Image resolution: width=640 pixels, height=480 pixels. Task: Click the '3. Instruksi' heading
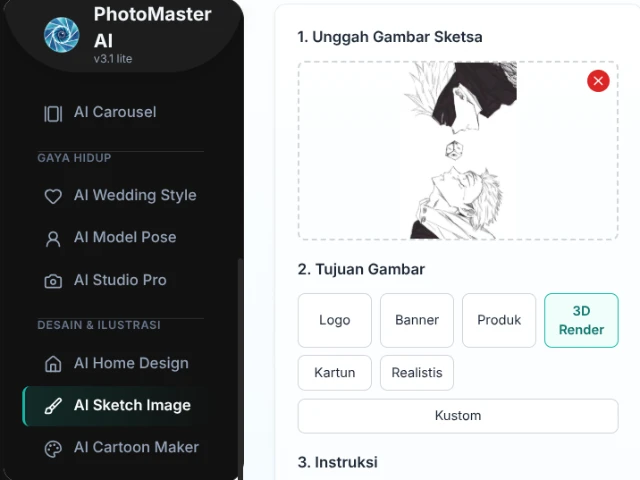(338, 462)
